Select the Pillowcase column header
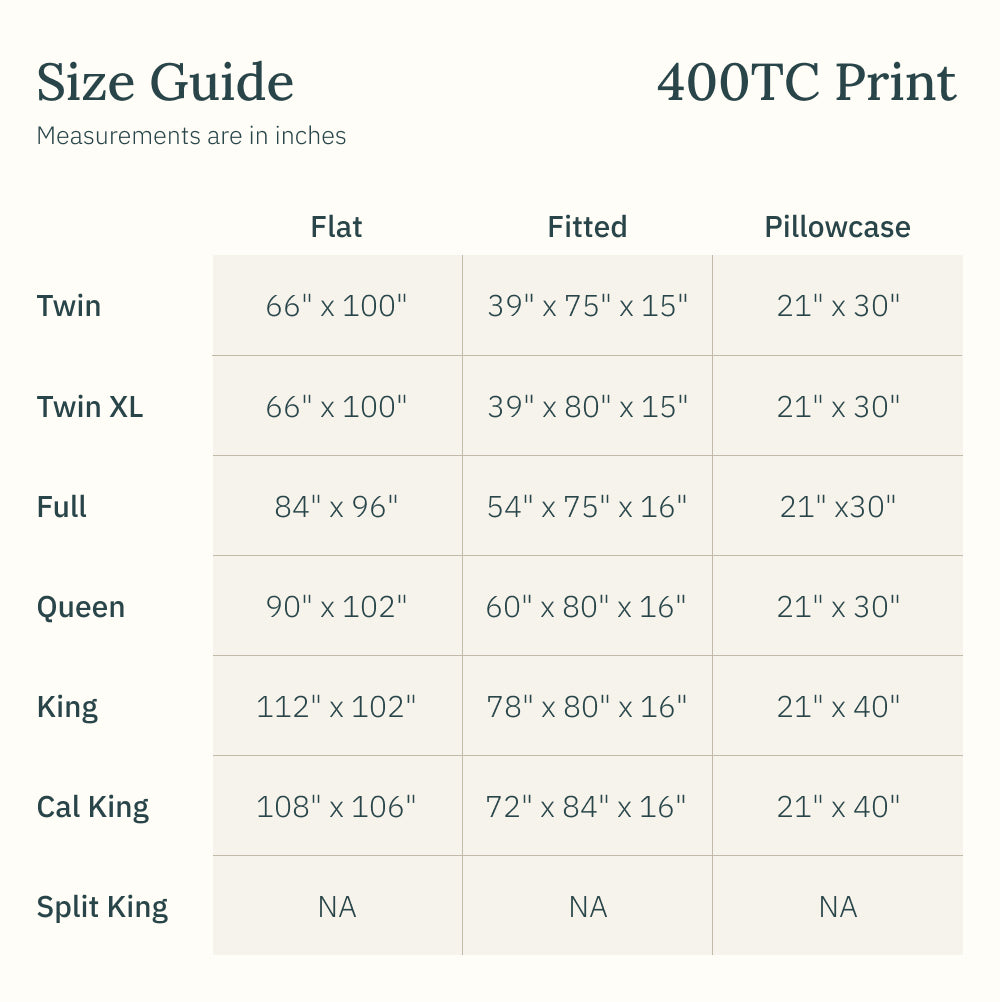1000x1002 pixels. coord(837,227)
